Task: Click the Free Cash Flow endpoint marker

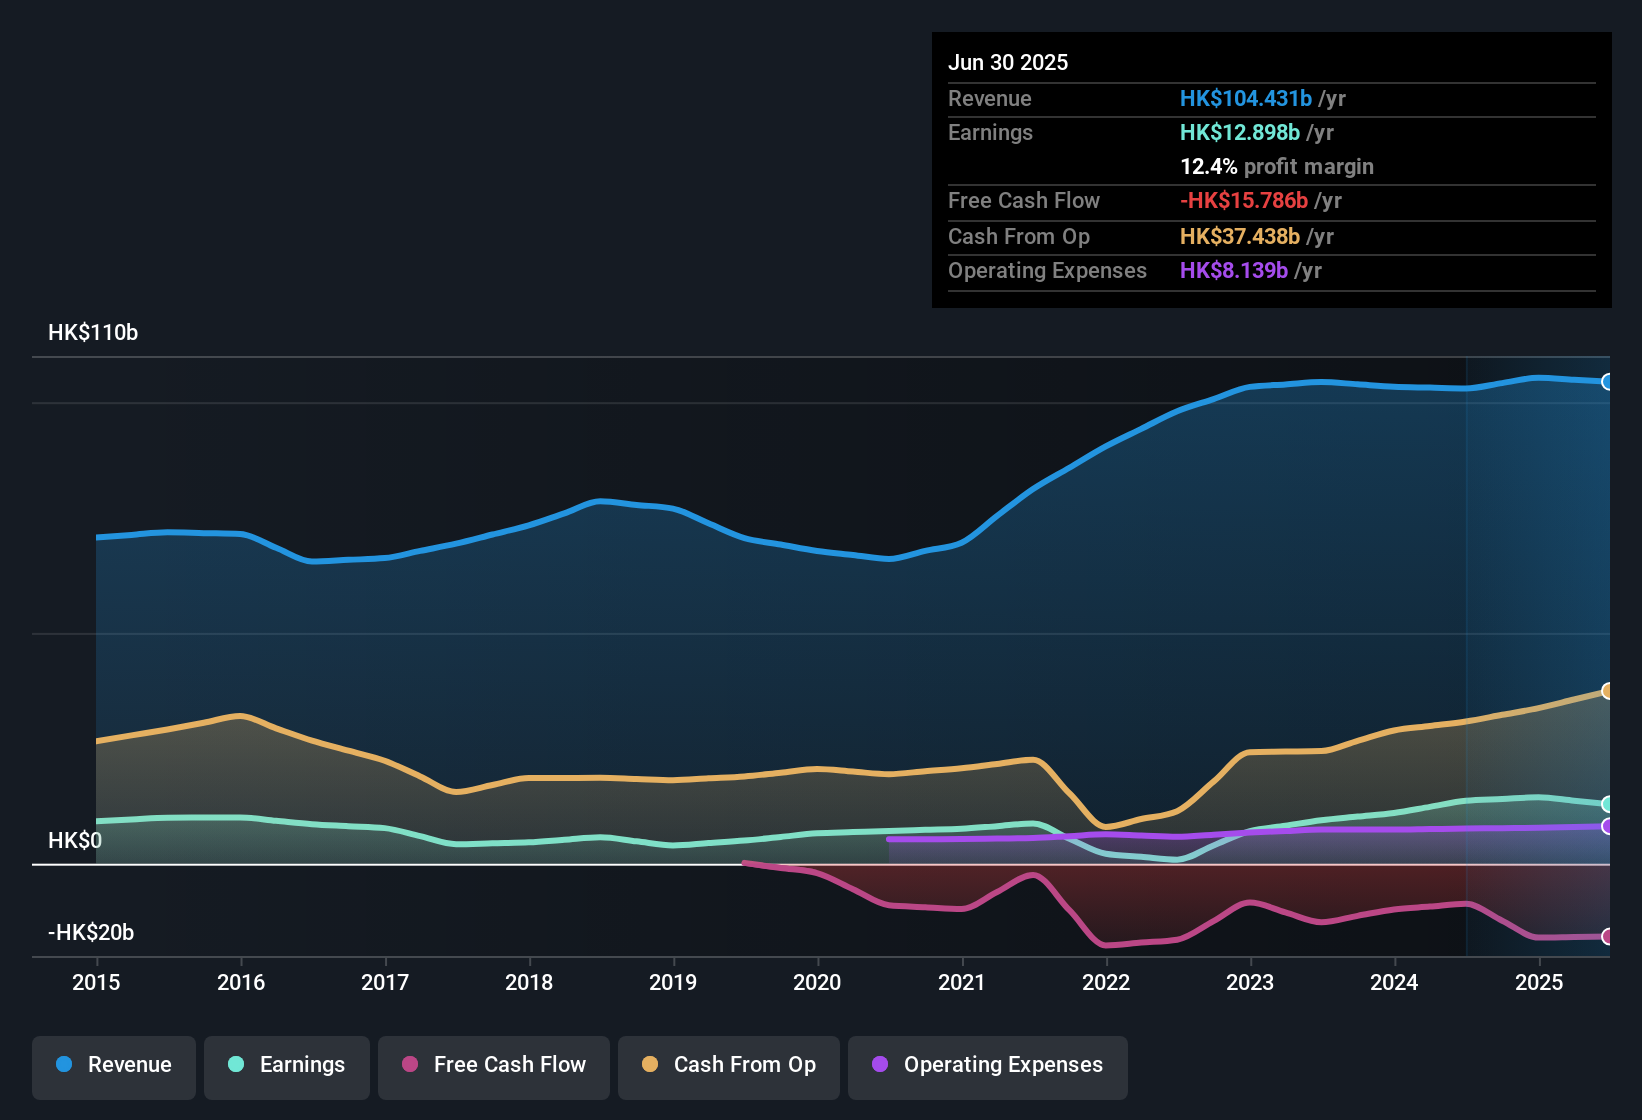Action: click(x=1608, y=937)
